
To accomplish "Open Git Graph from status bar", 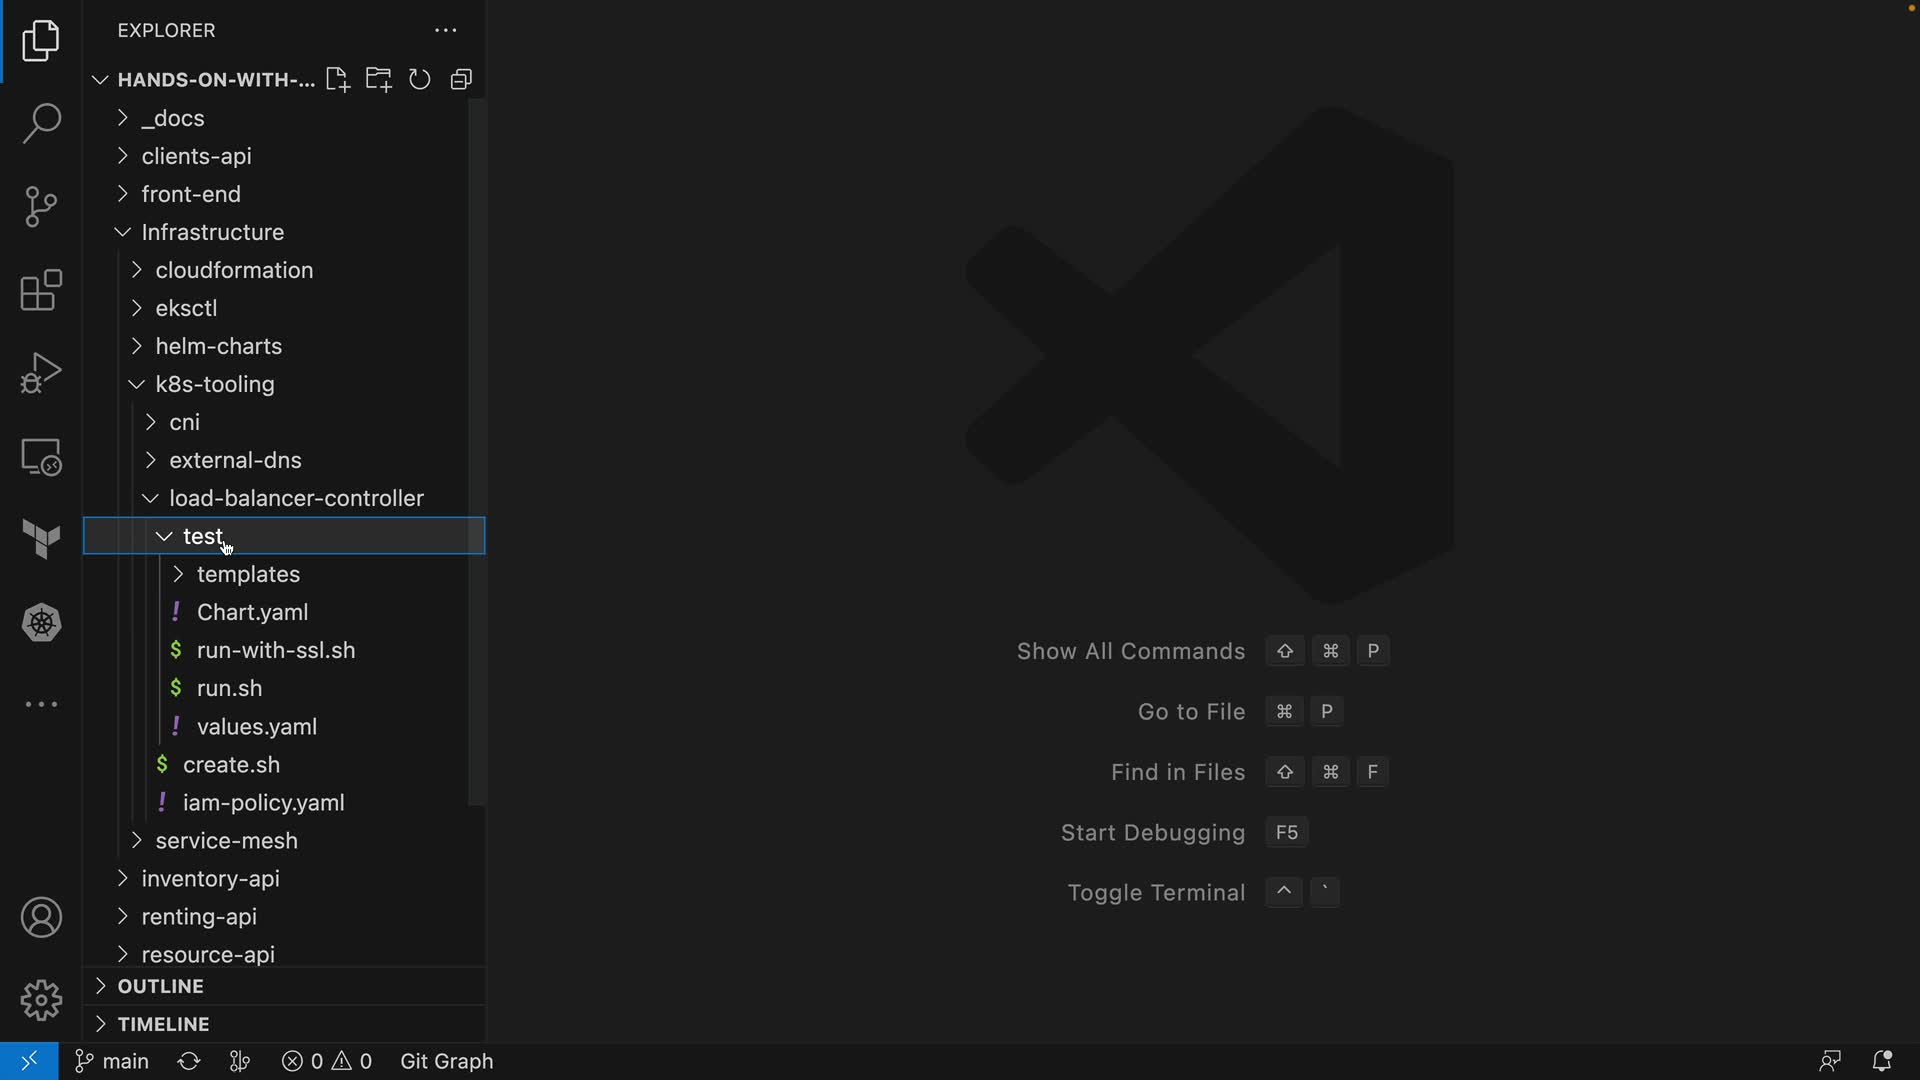I will coord(446,1061).
